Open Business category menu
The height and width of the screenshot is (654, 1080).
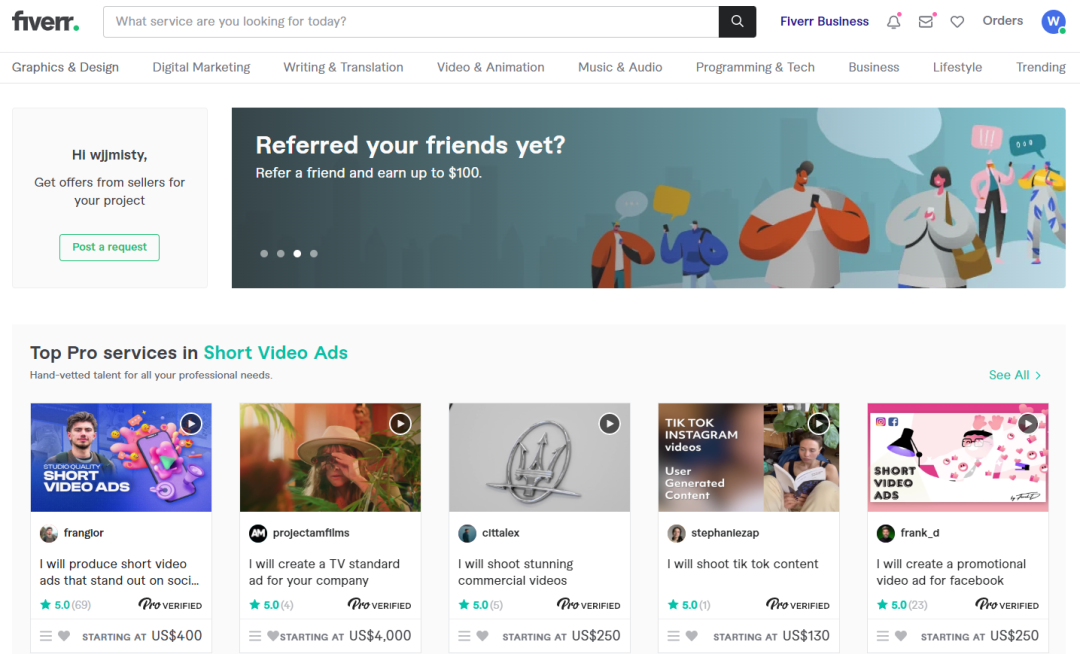coord(873,67)
